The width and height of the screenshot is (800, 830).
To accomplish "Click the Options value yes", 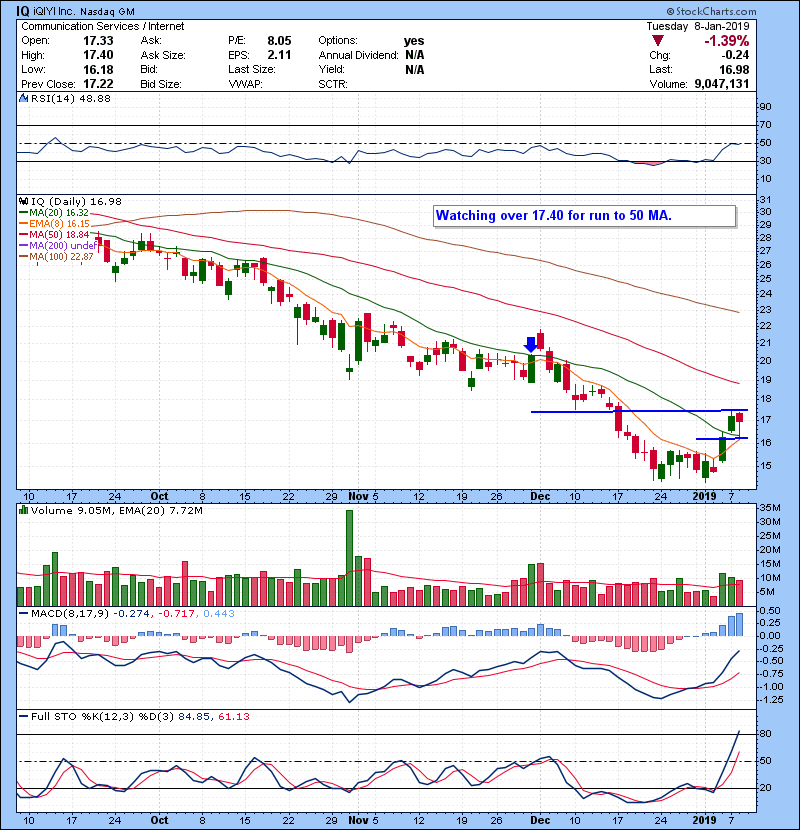I will tap(414, 41).
